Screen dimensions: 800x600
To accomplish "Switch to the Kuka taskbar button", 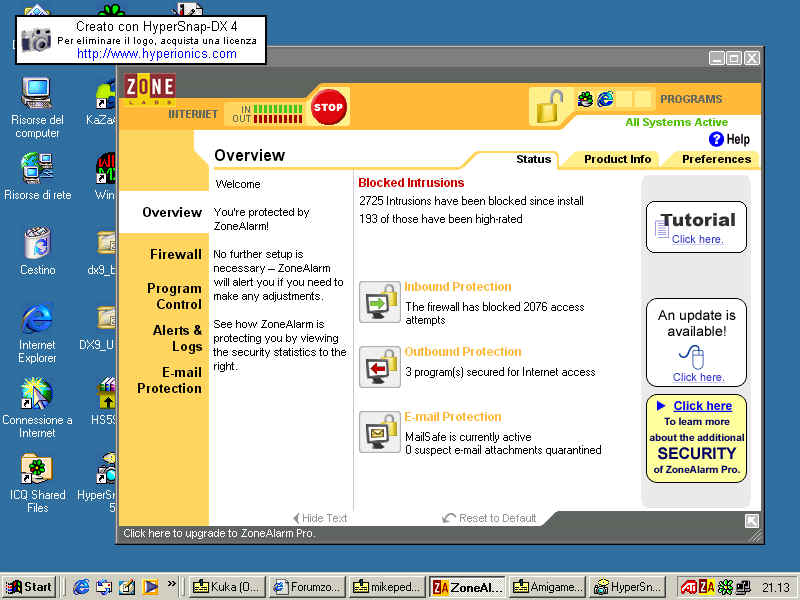I will (228, 587).
